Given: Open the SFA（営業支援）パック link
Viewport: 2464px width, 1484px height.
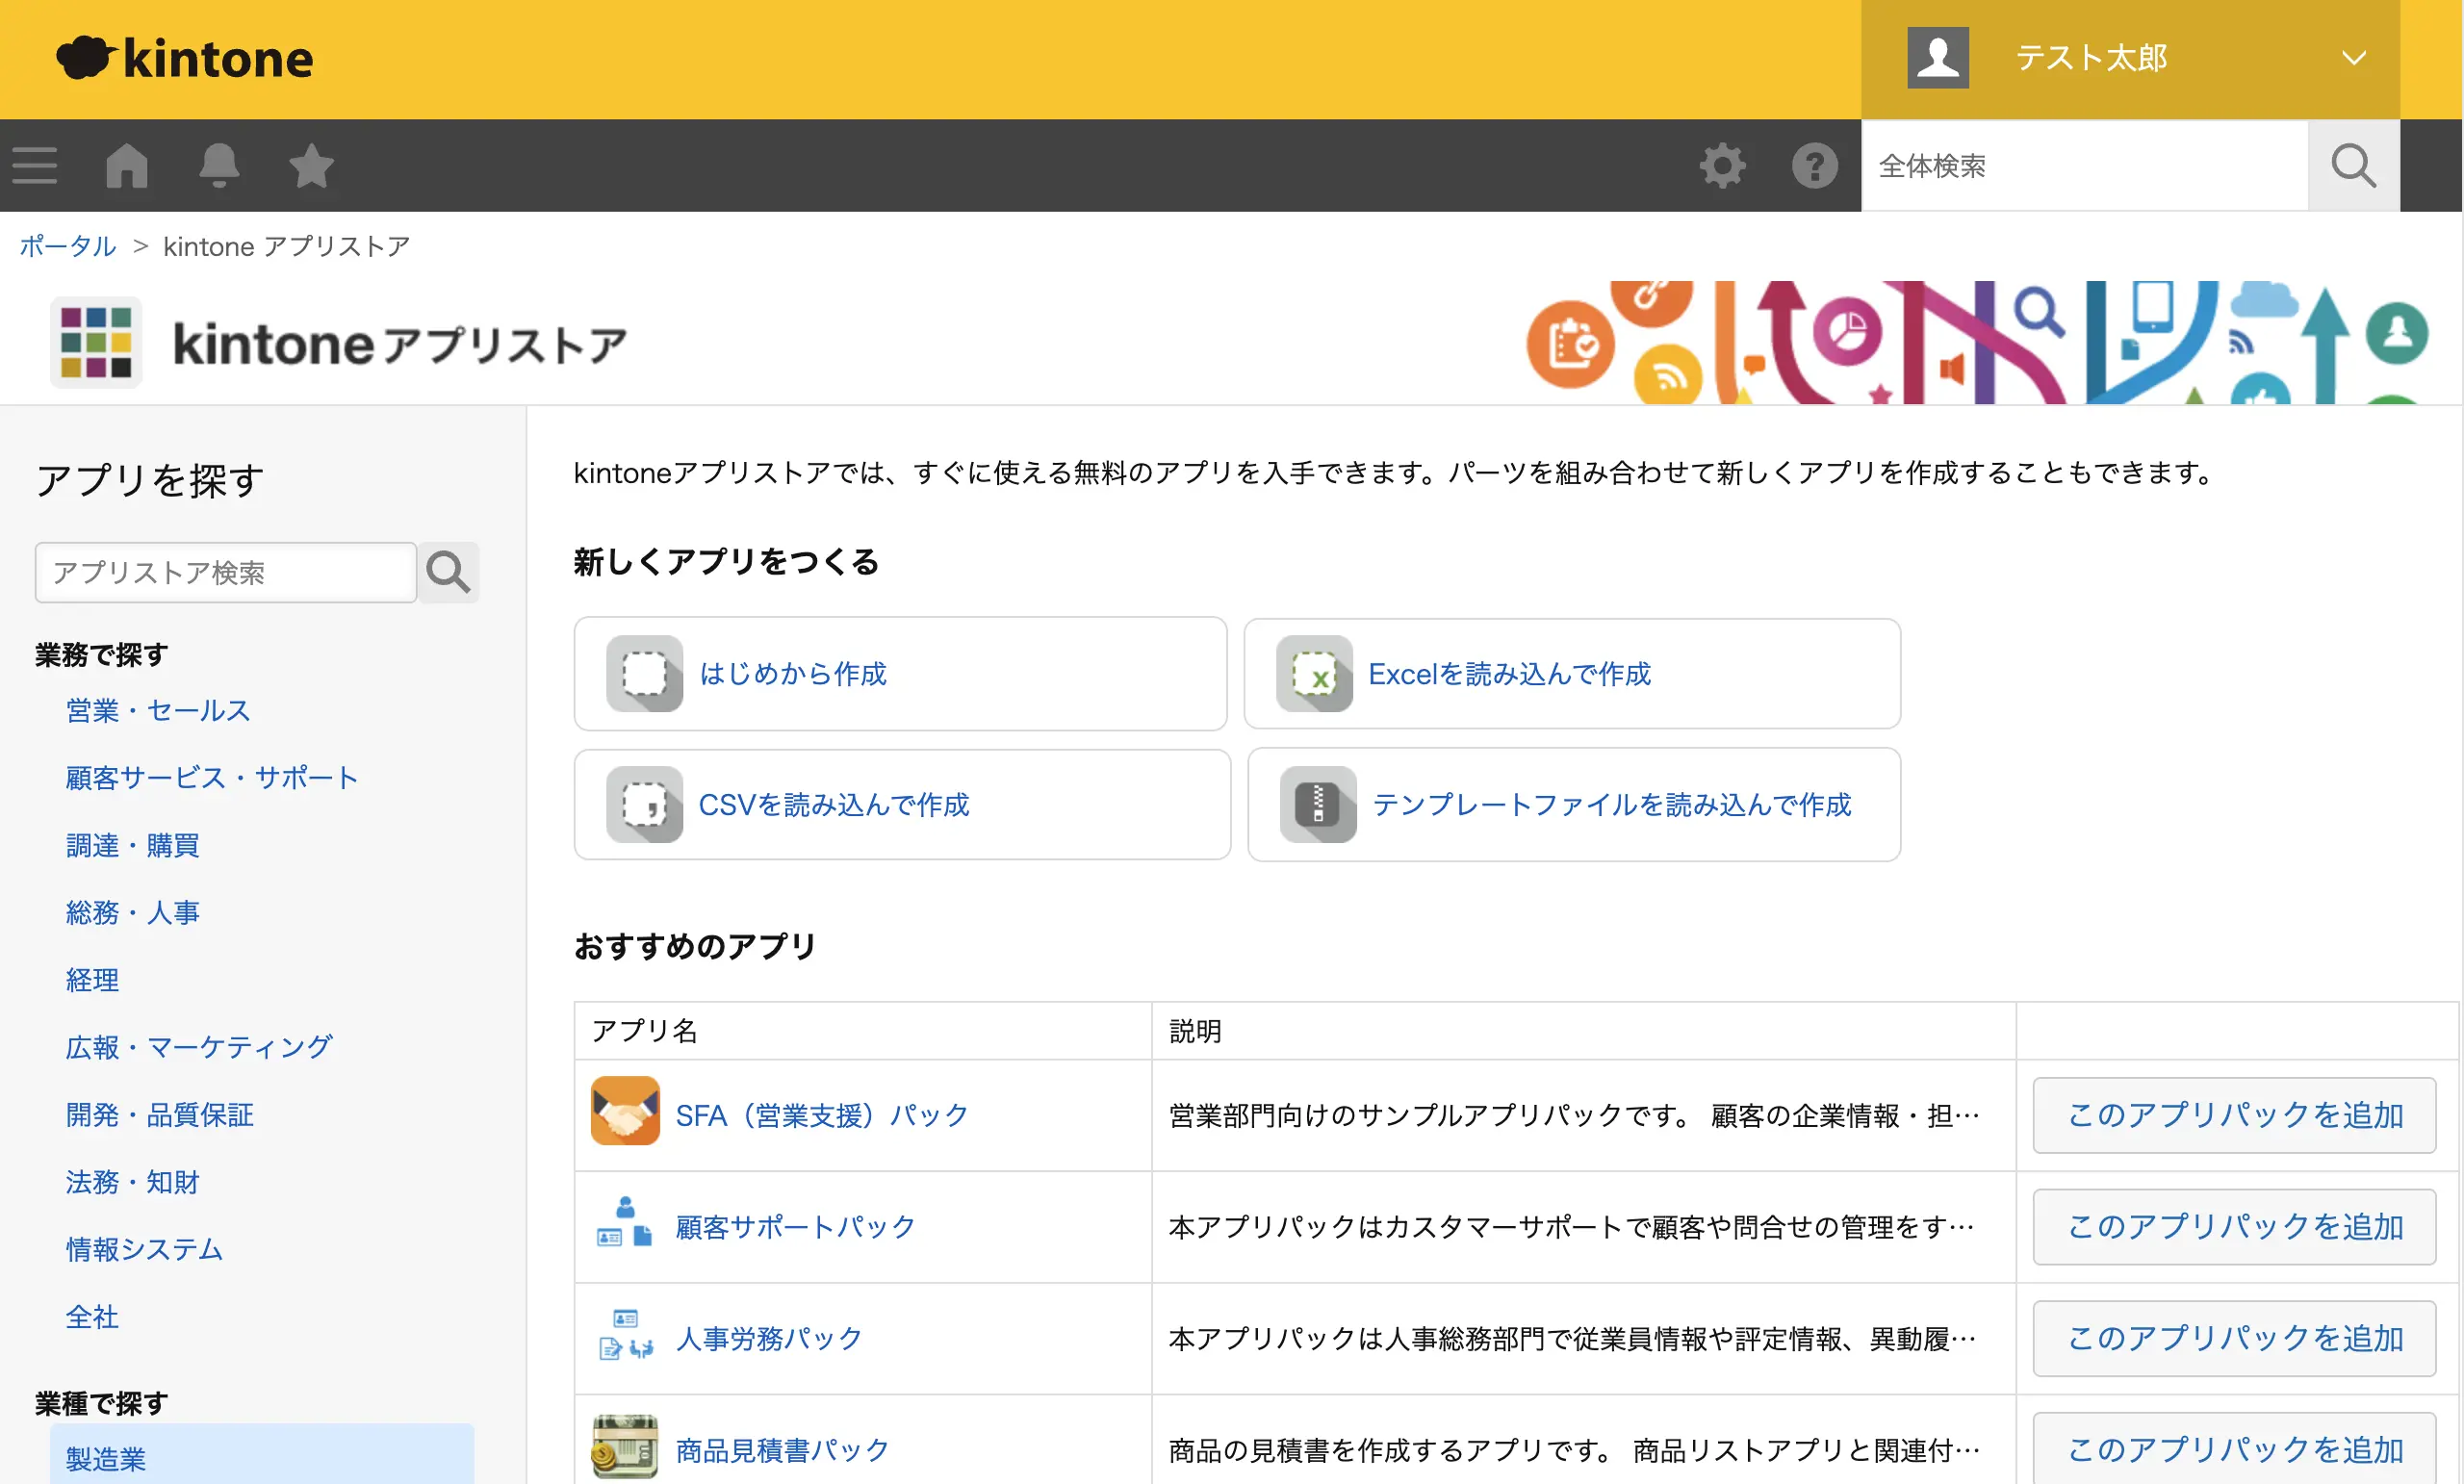Looking at the screenshot, I should coord(822,1114).
